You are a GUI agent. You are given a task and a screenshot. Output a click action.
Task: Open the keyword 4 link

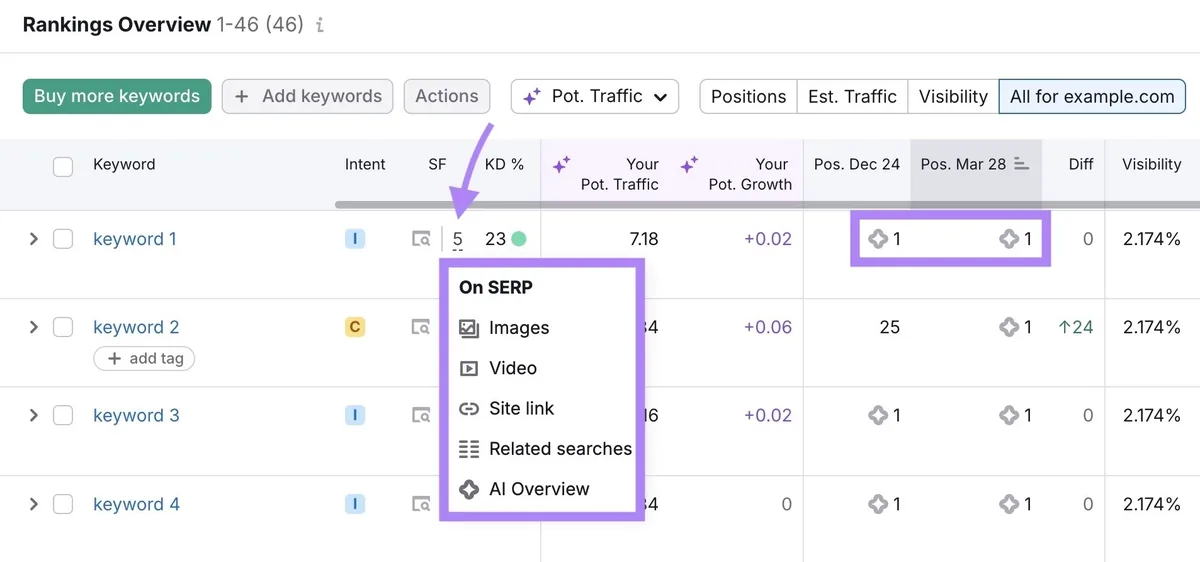click(136, 504)
